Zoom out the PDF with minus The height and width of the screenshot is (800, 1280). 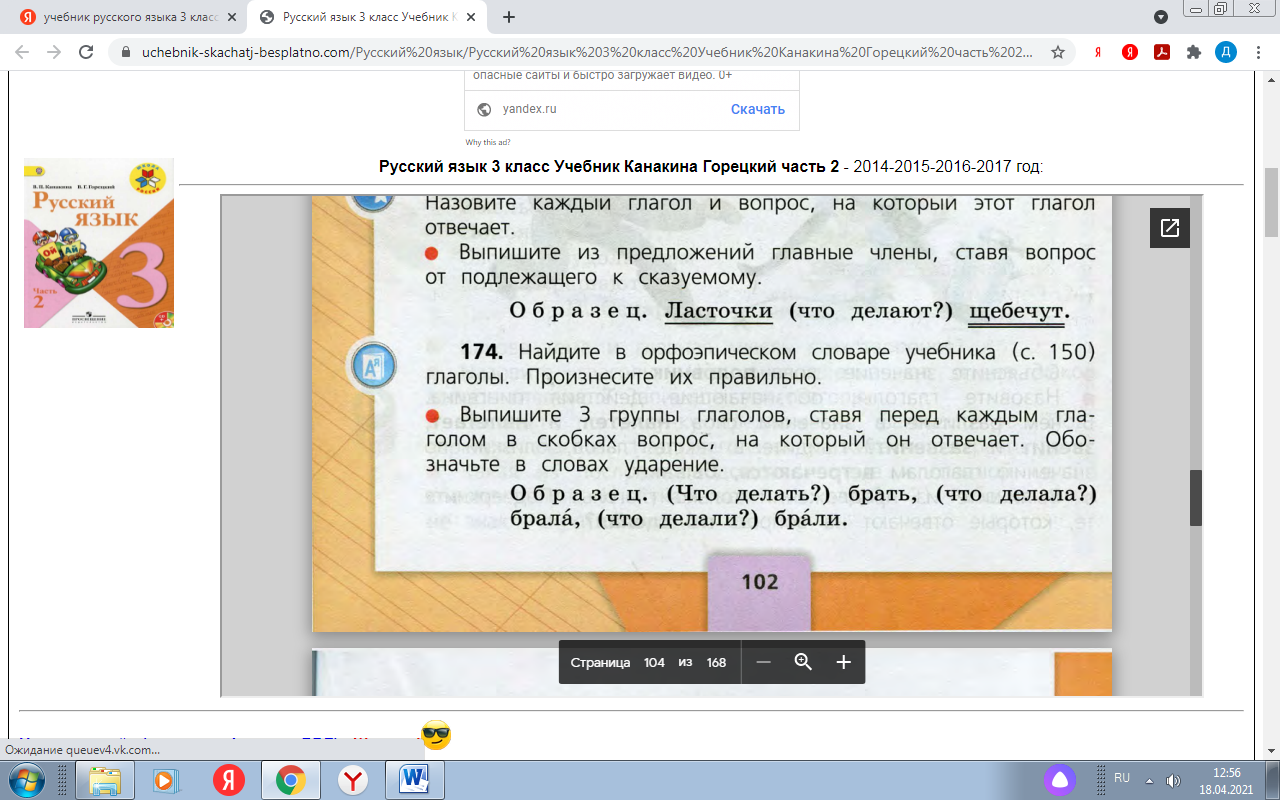coord(763,662)
